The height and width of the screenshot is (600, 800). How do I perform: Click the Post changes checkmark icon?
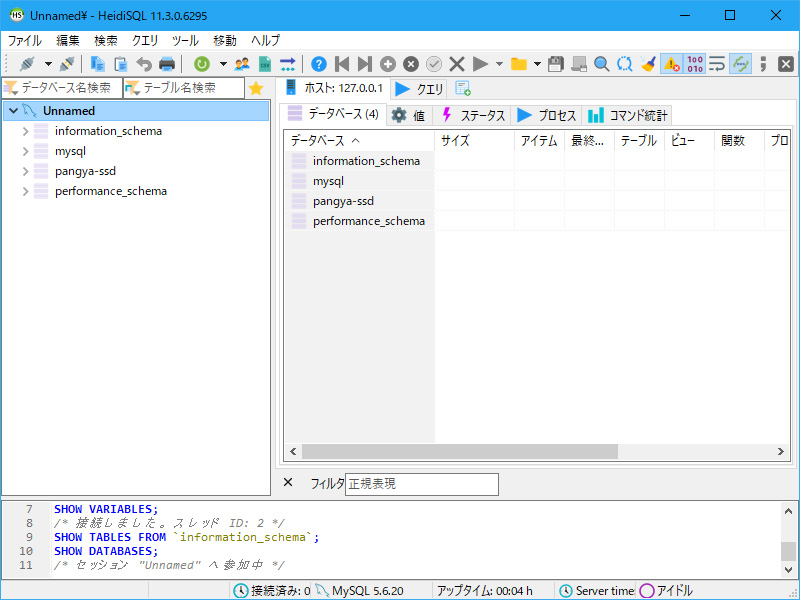[x=434, y=64]
